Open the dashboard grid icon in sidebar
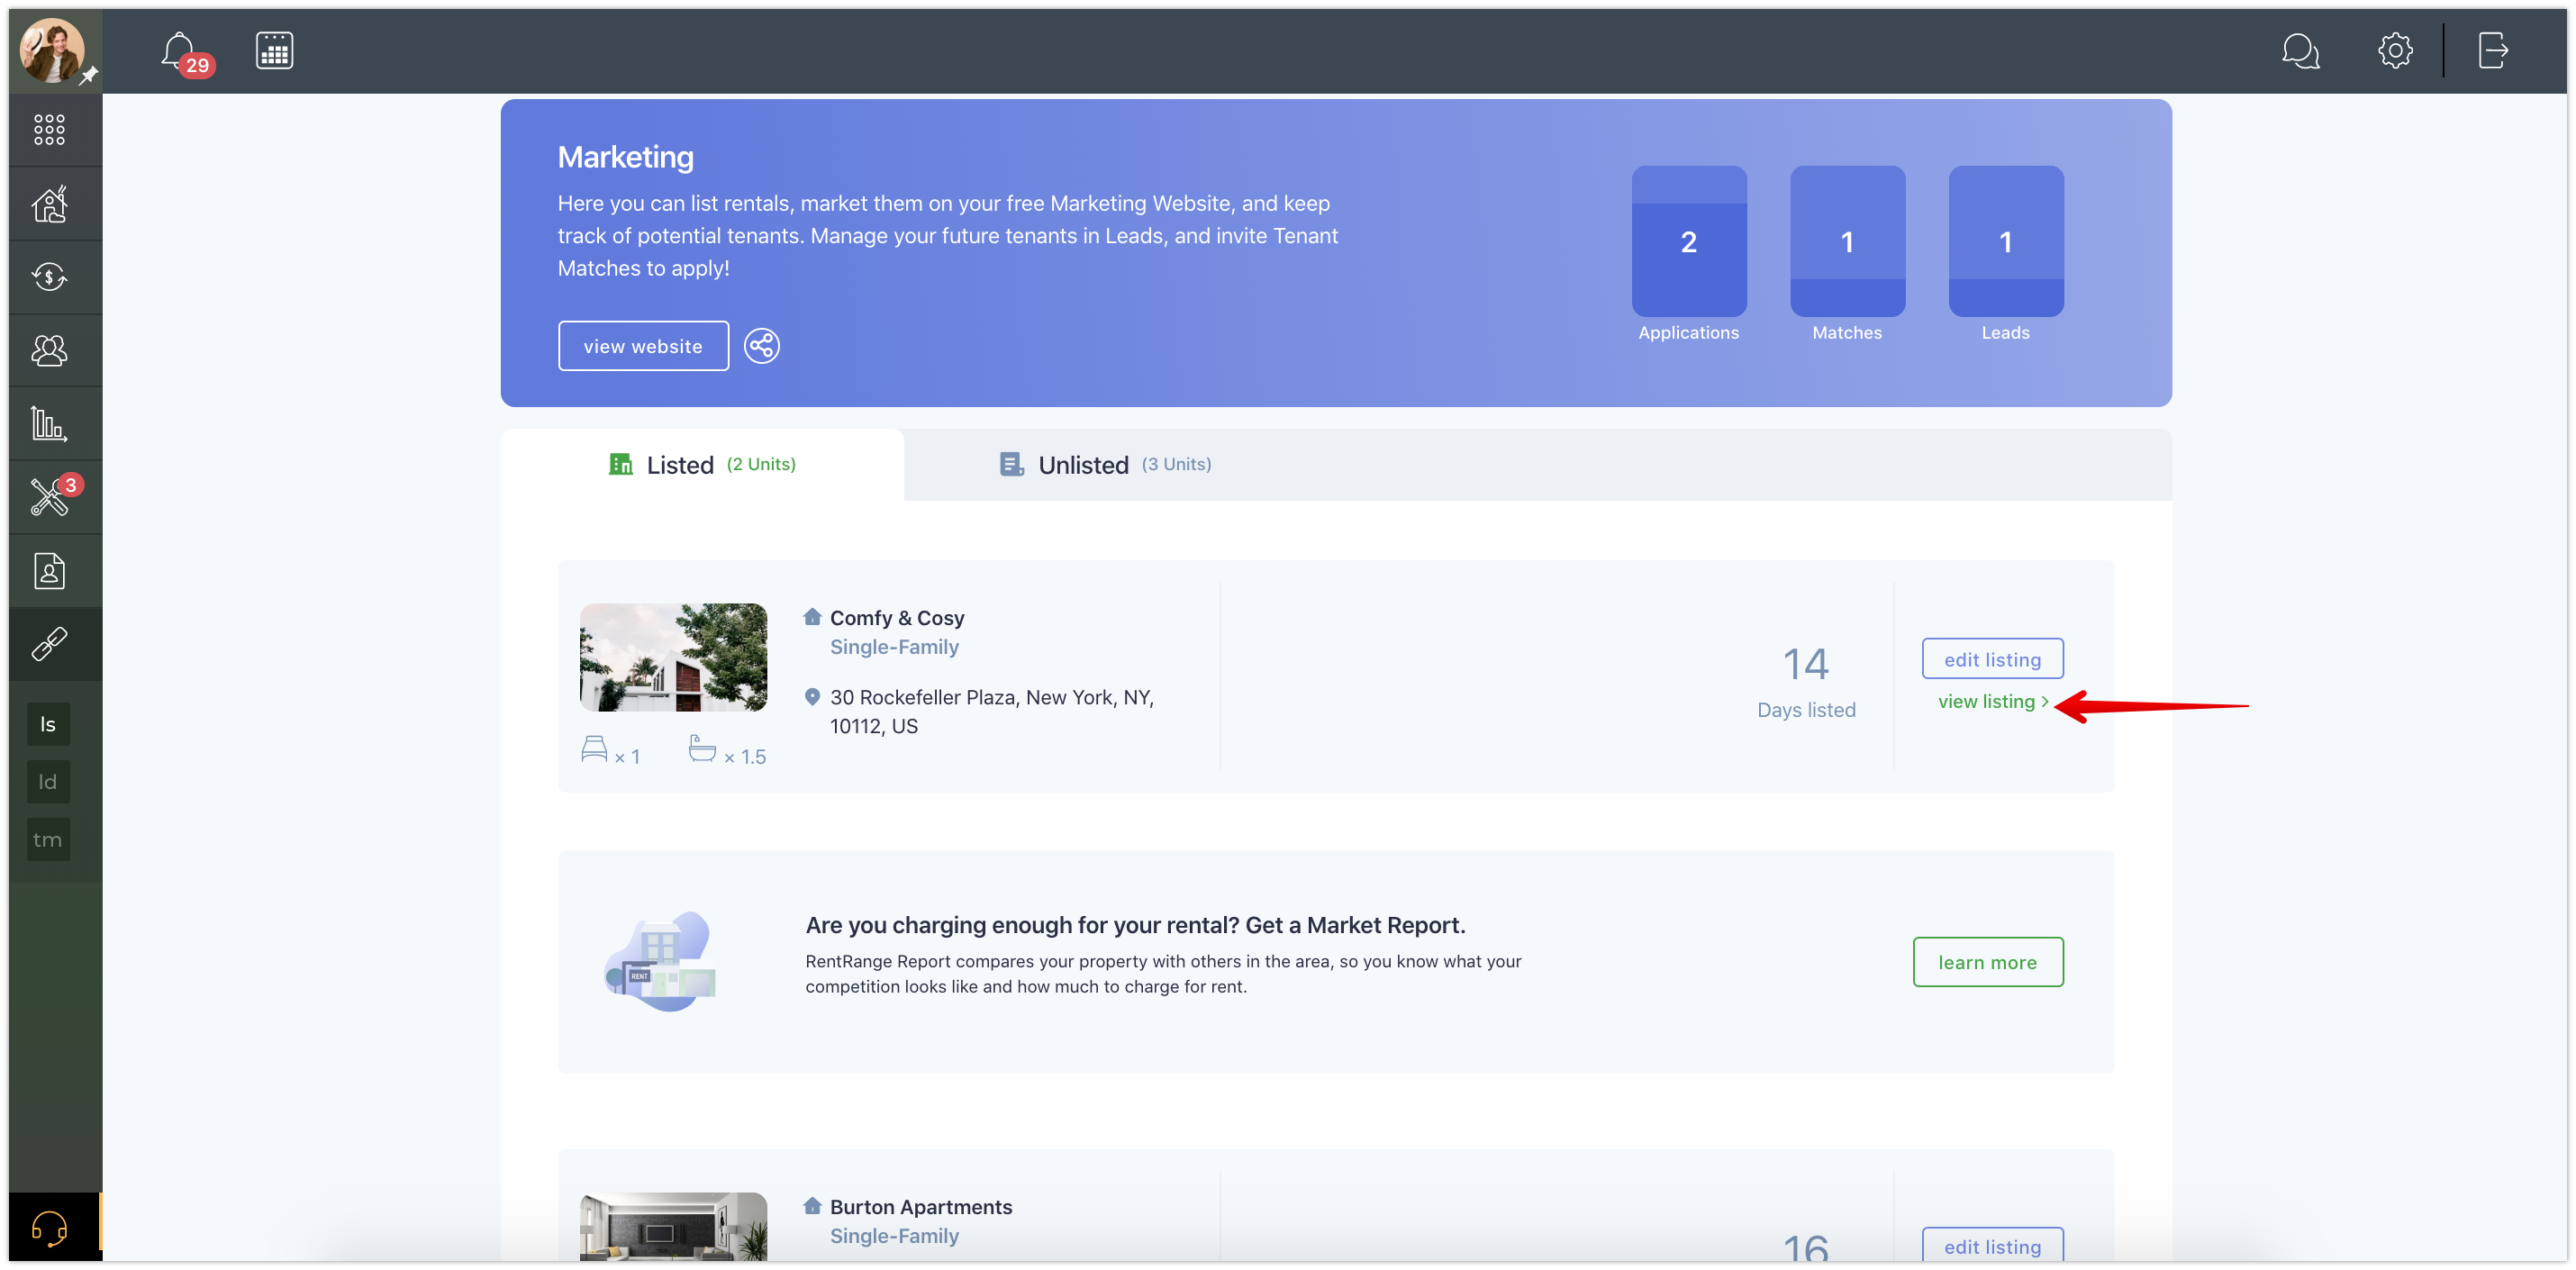The height and width of the screenshot is (1270, 2576). coord(49,130)
